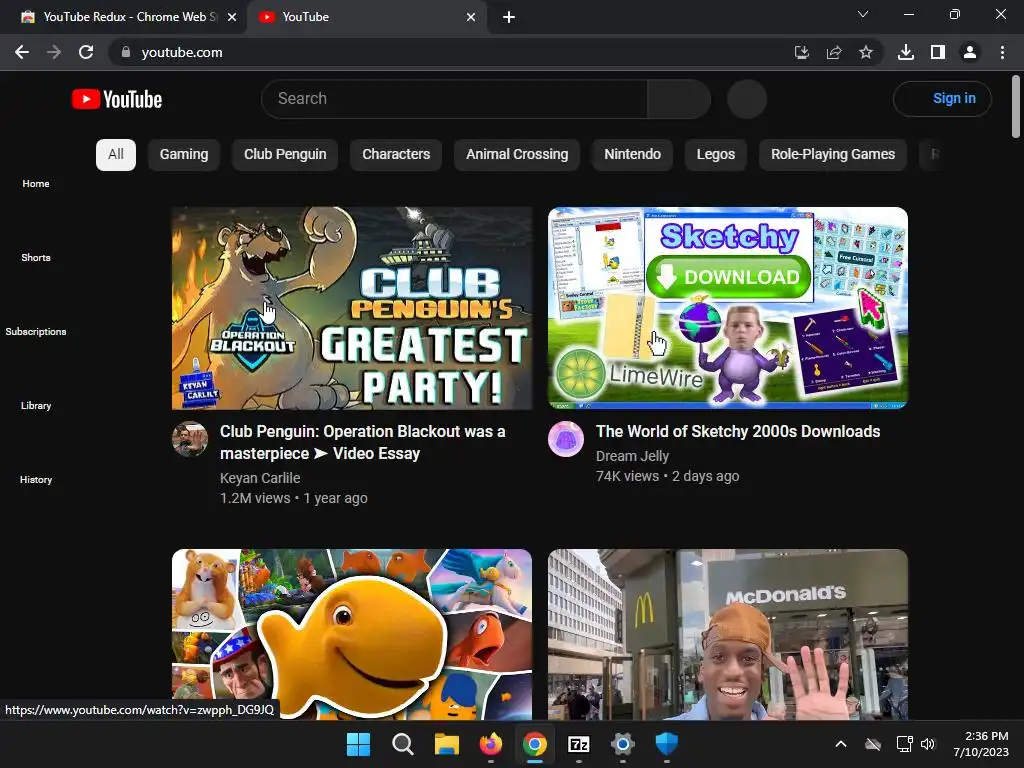Click the search submit button beside Search field
The width and height of the screenshot is (1024, 768).
click(x=679, y=99)
